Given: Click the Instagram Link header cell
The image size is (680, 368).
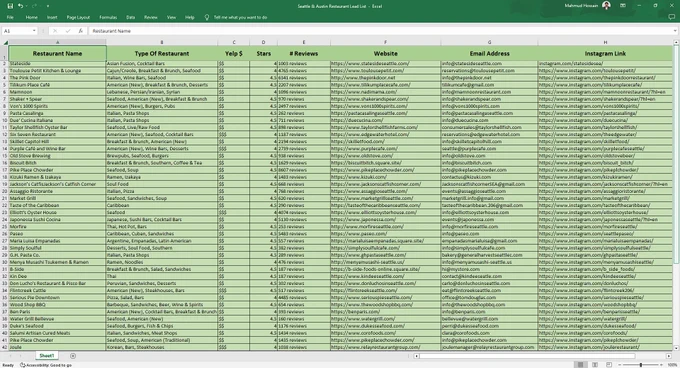Looking at the screenshot, I should point(605,53).
